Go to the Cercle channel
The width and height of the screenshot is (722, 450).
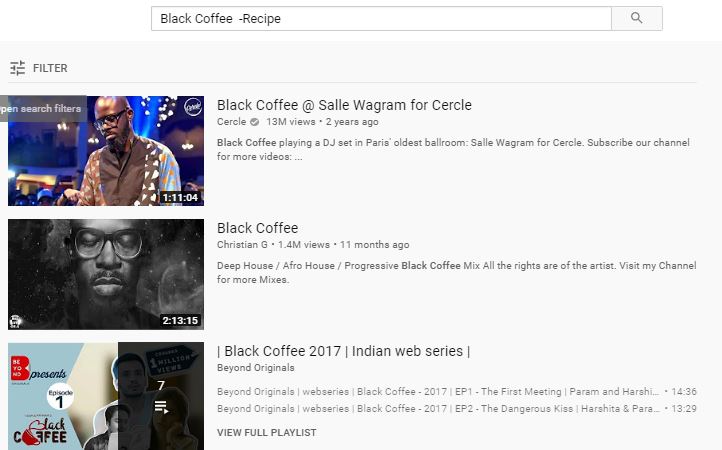coord(232,122)
